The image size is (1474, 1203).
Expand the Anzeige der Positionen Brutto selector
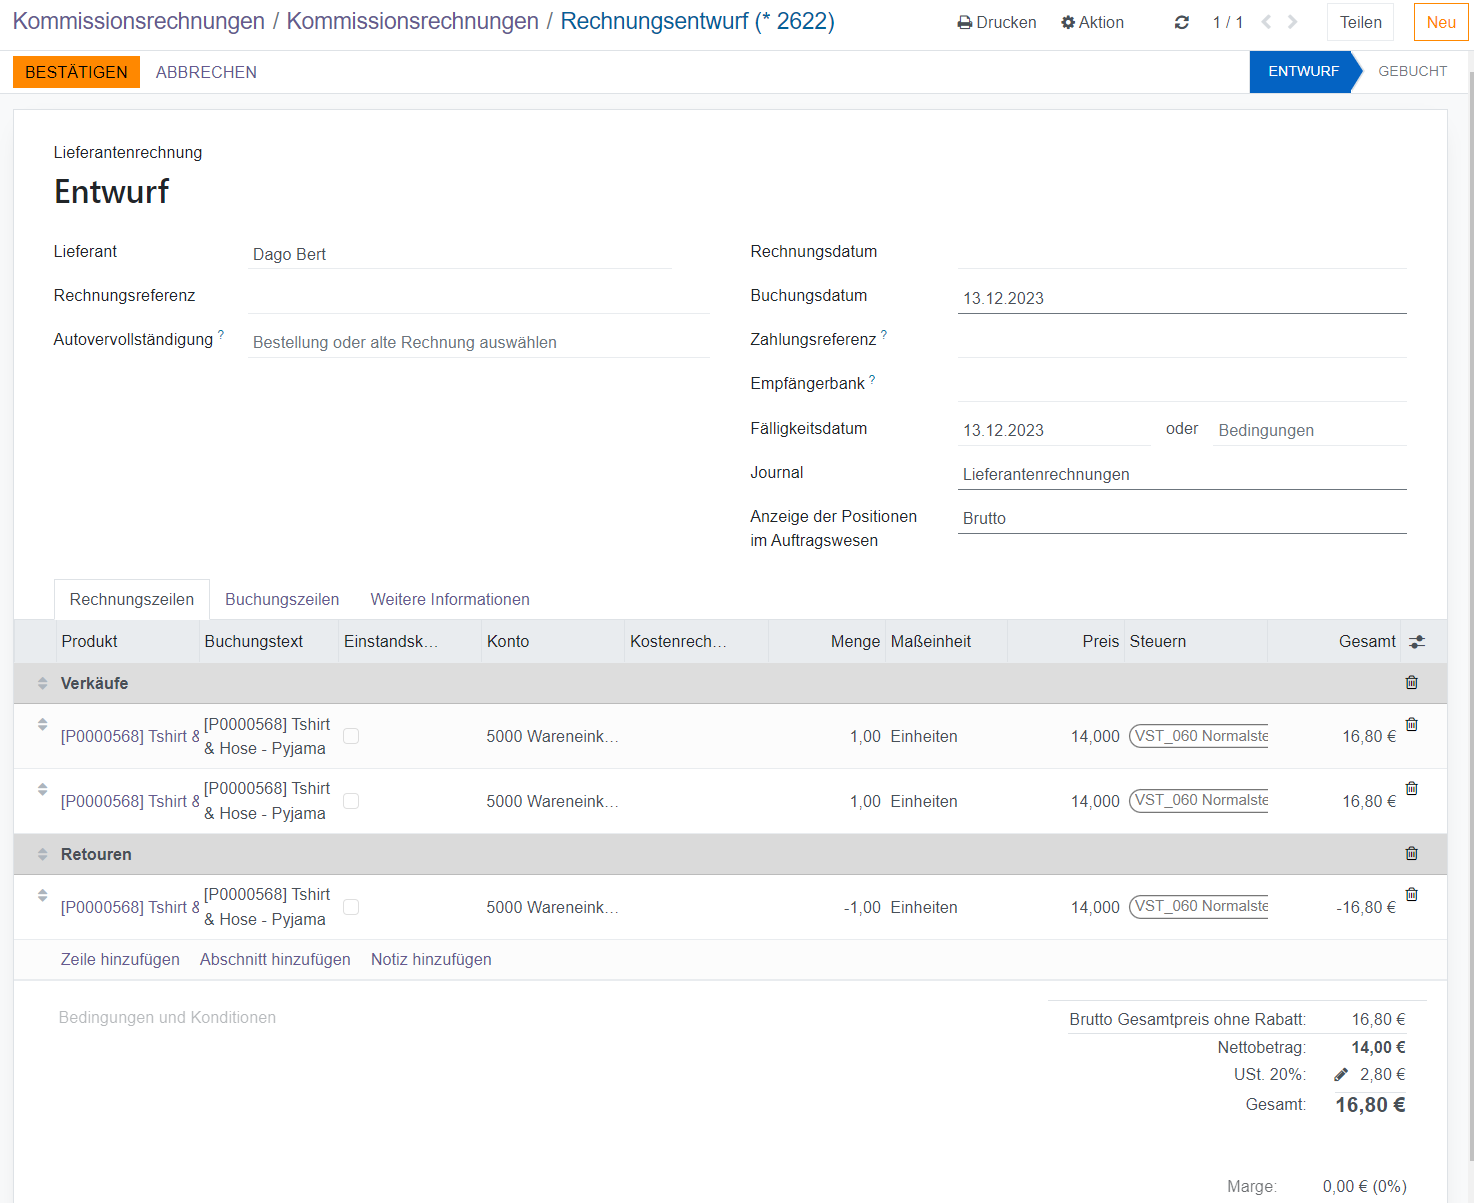point(1181,518)
